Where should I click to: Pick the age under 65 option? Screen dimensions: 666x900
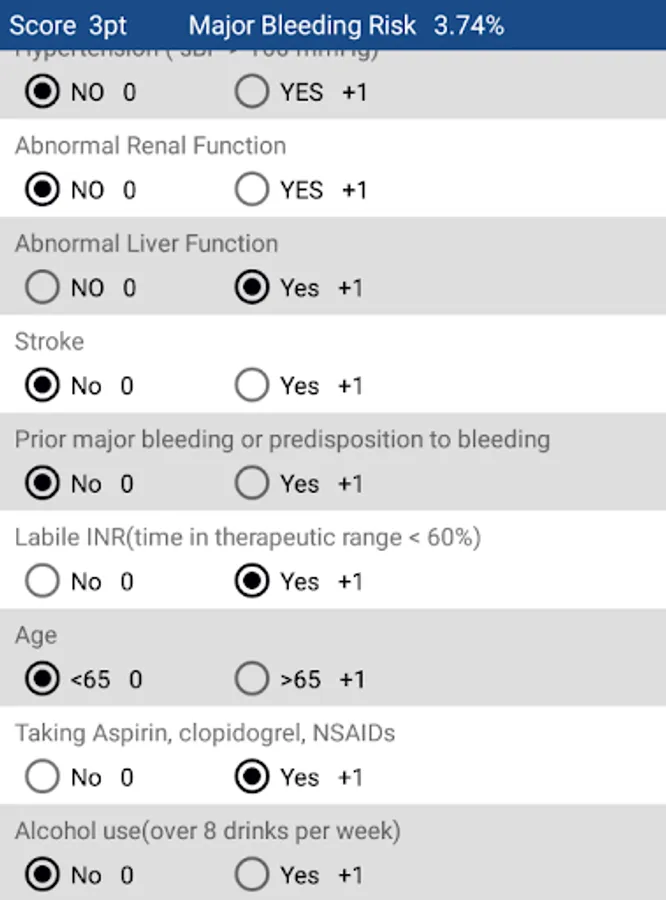pos(42,680)
